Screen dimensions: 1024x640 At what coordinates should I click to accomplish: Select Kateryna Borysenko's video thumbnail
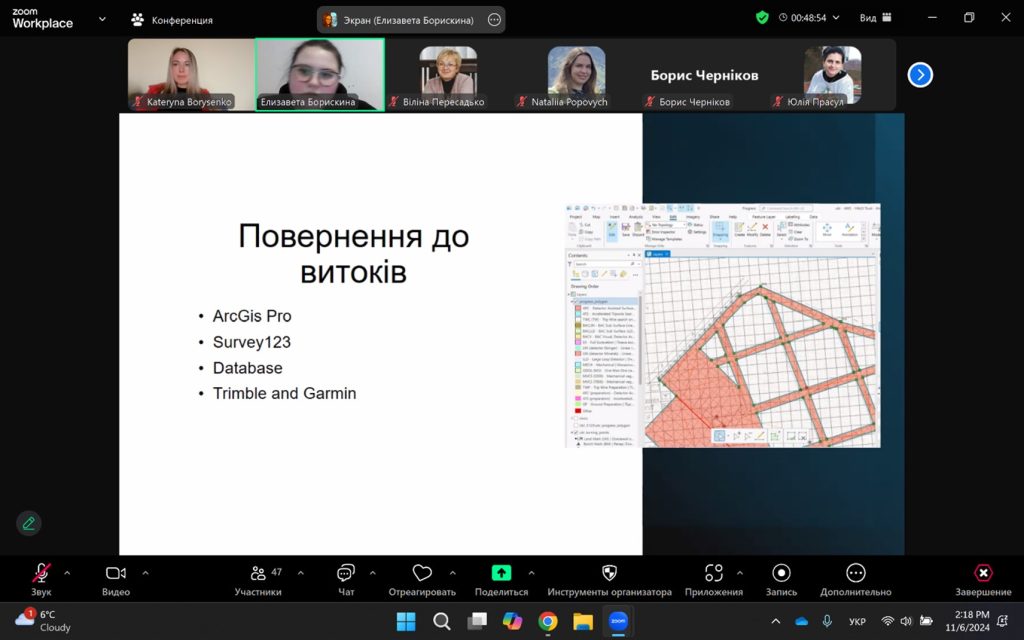(191, 74)
